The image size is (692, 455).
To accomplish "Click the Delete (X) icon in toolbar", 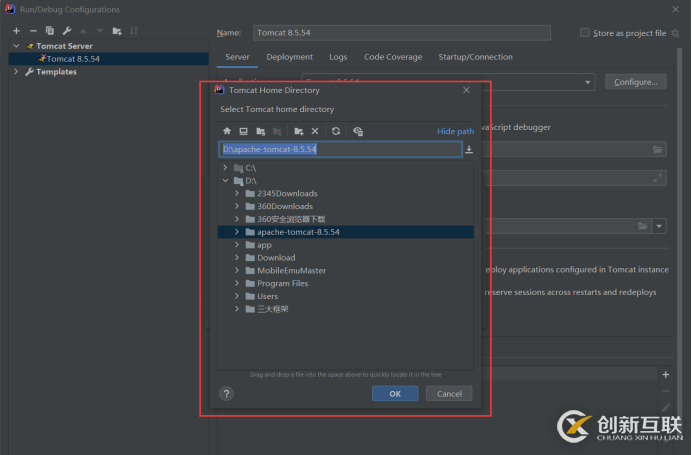I will [315, 131].
